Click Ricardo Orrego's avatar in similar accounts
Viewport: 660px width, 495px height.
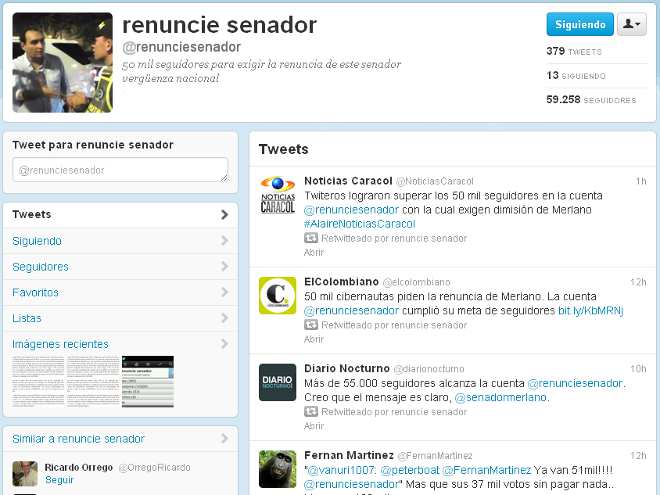pos(25,473)
